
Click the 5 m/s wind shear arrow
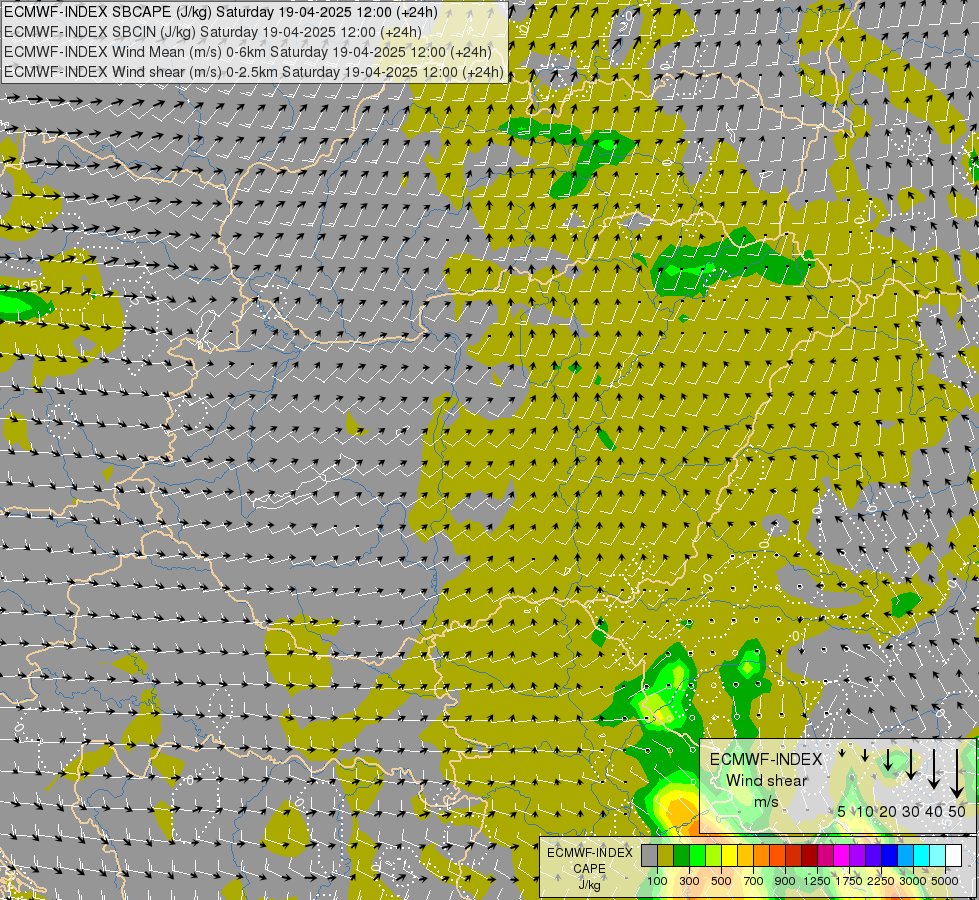[842, 753]
